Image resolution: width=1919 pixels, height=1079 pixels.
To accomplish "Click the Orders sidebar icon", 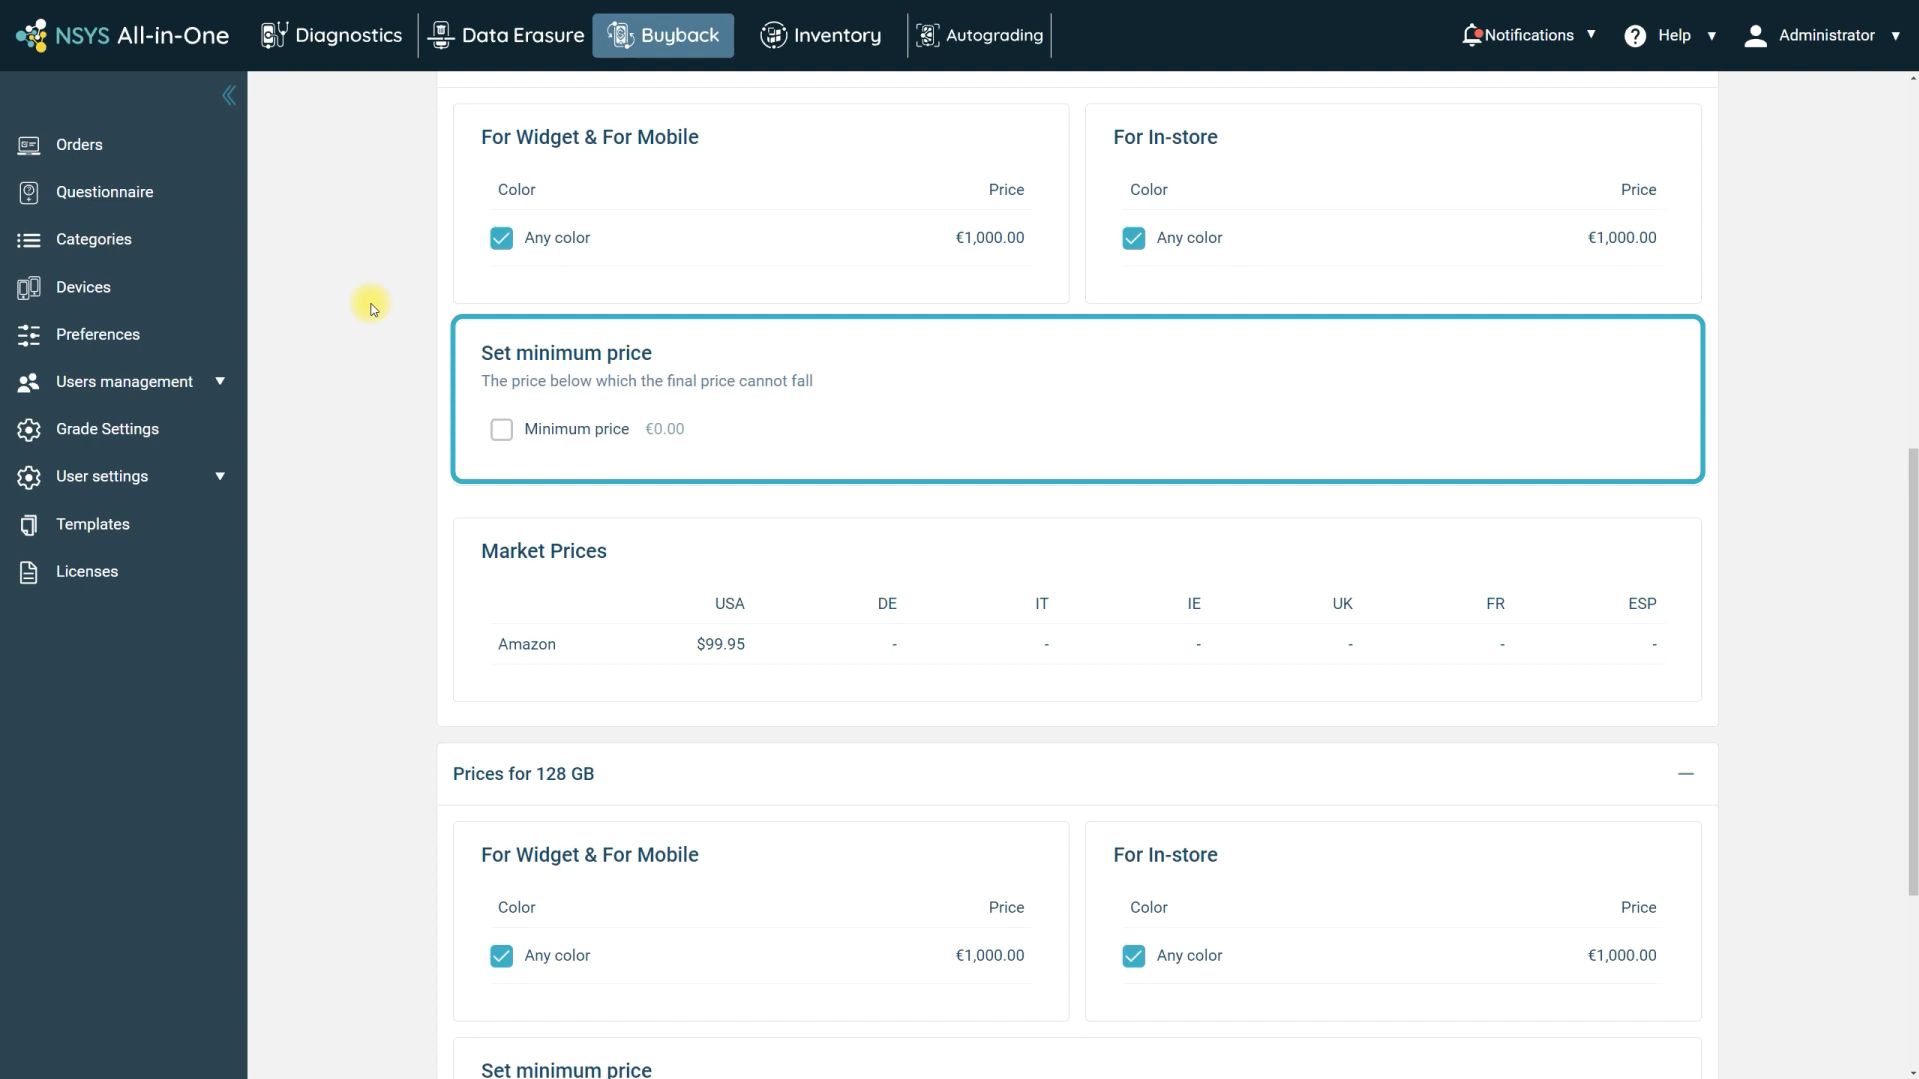I will click(x=29, y=145).
